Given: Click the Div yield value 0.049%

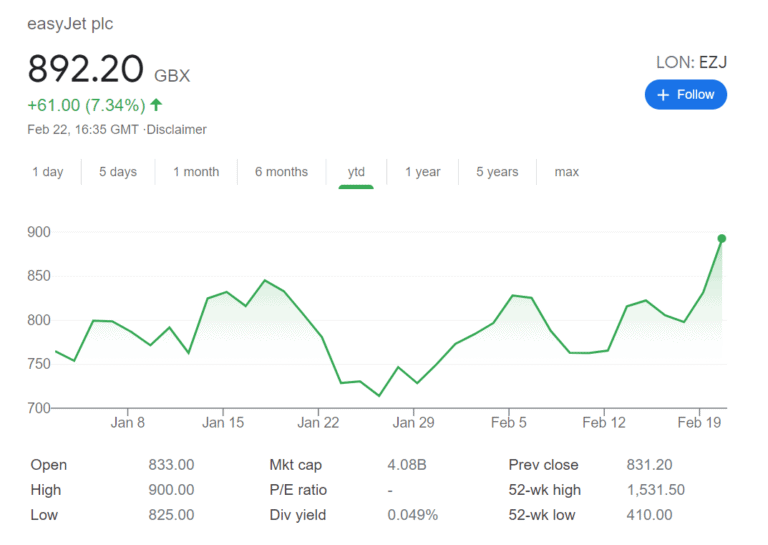Looking at the screenshot, I should [x=412, y=515].
